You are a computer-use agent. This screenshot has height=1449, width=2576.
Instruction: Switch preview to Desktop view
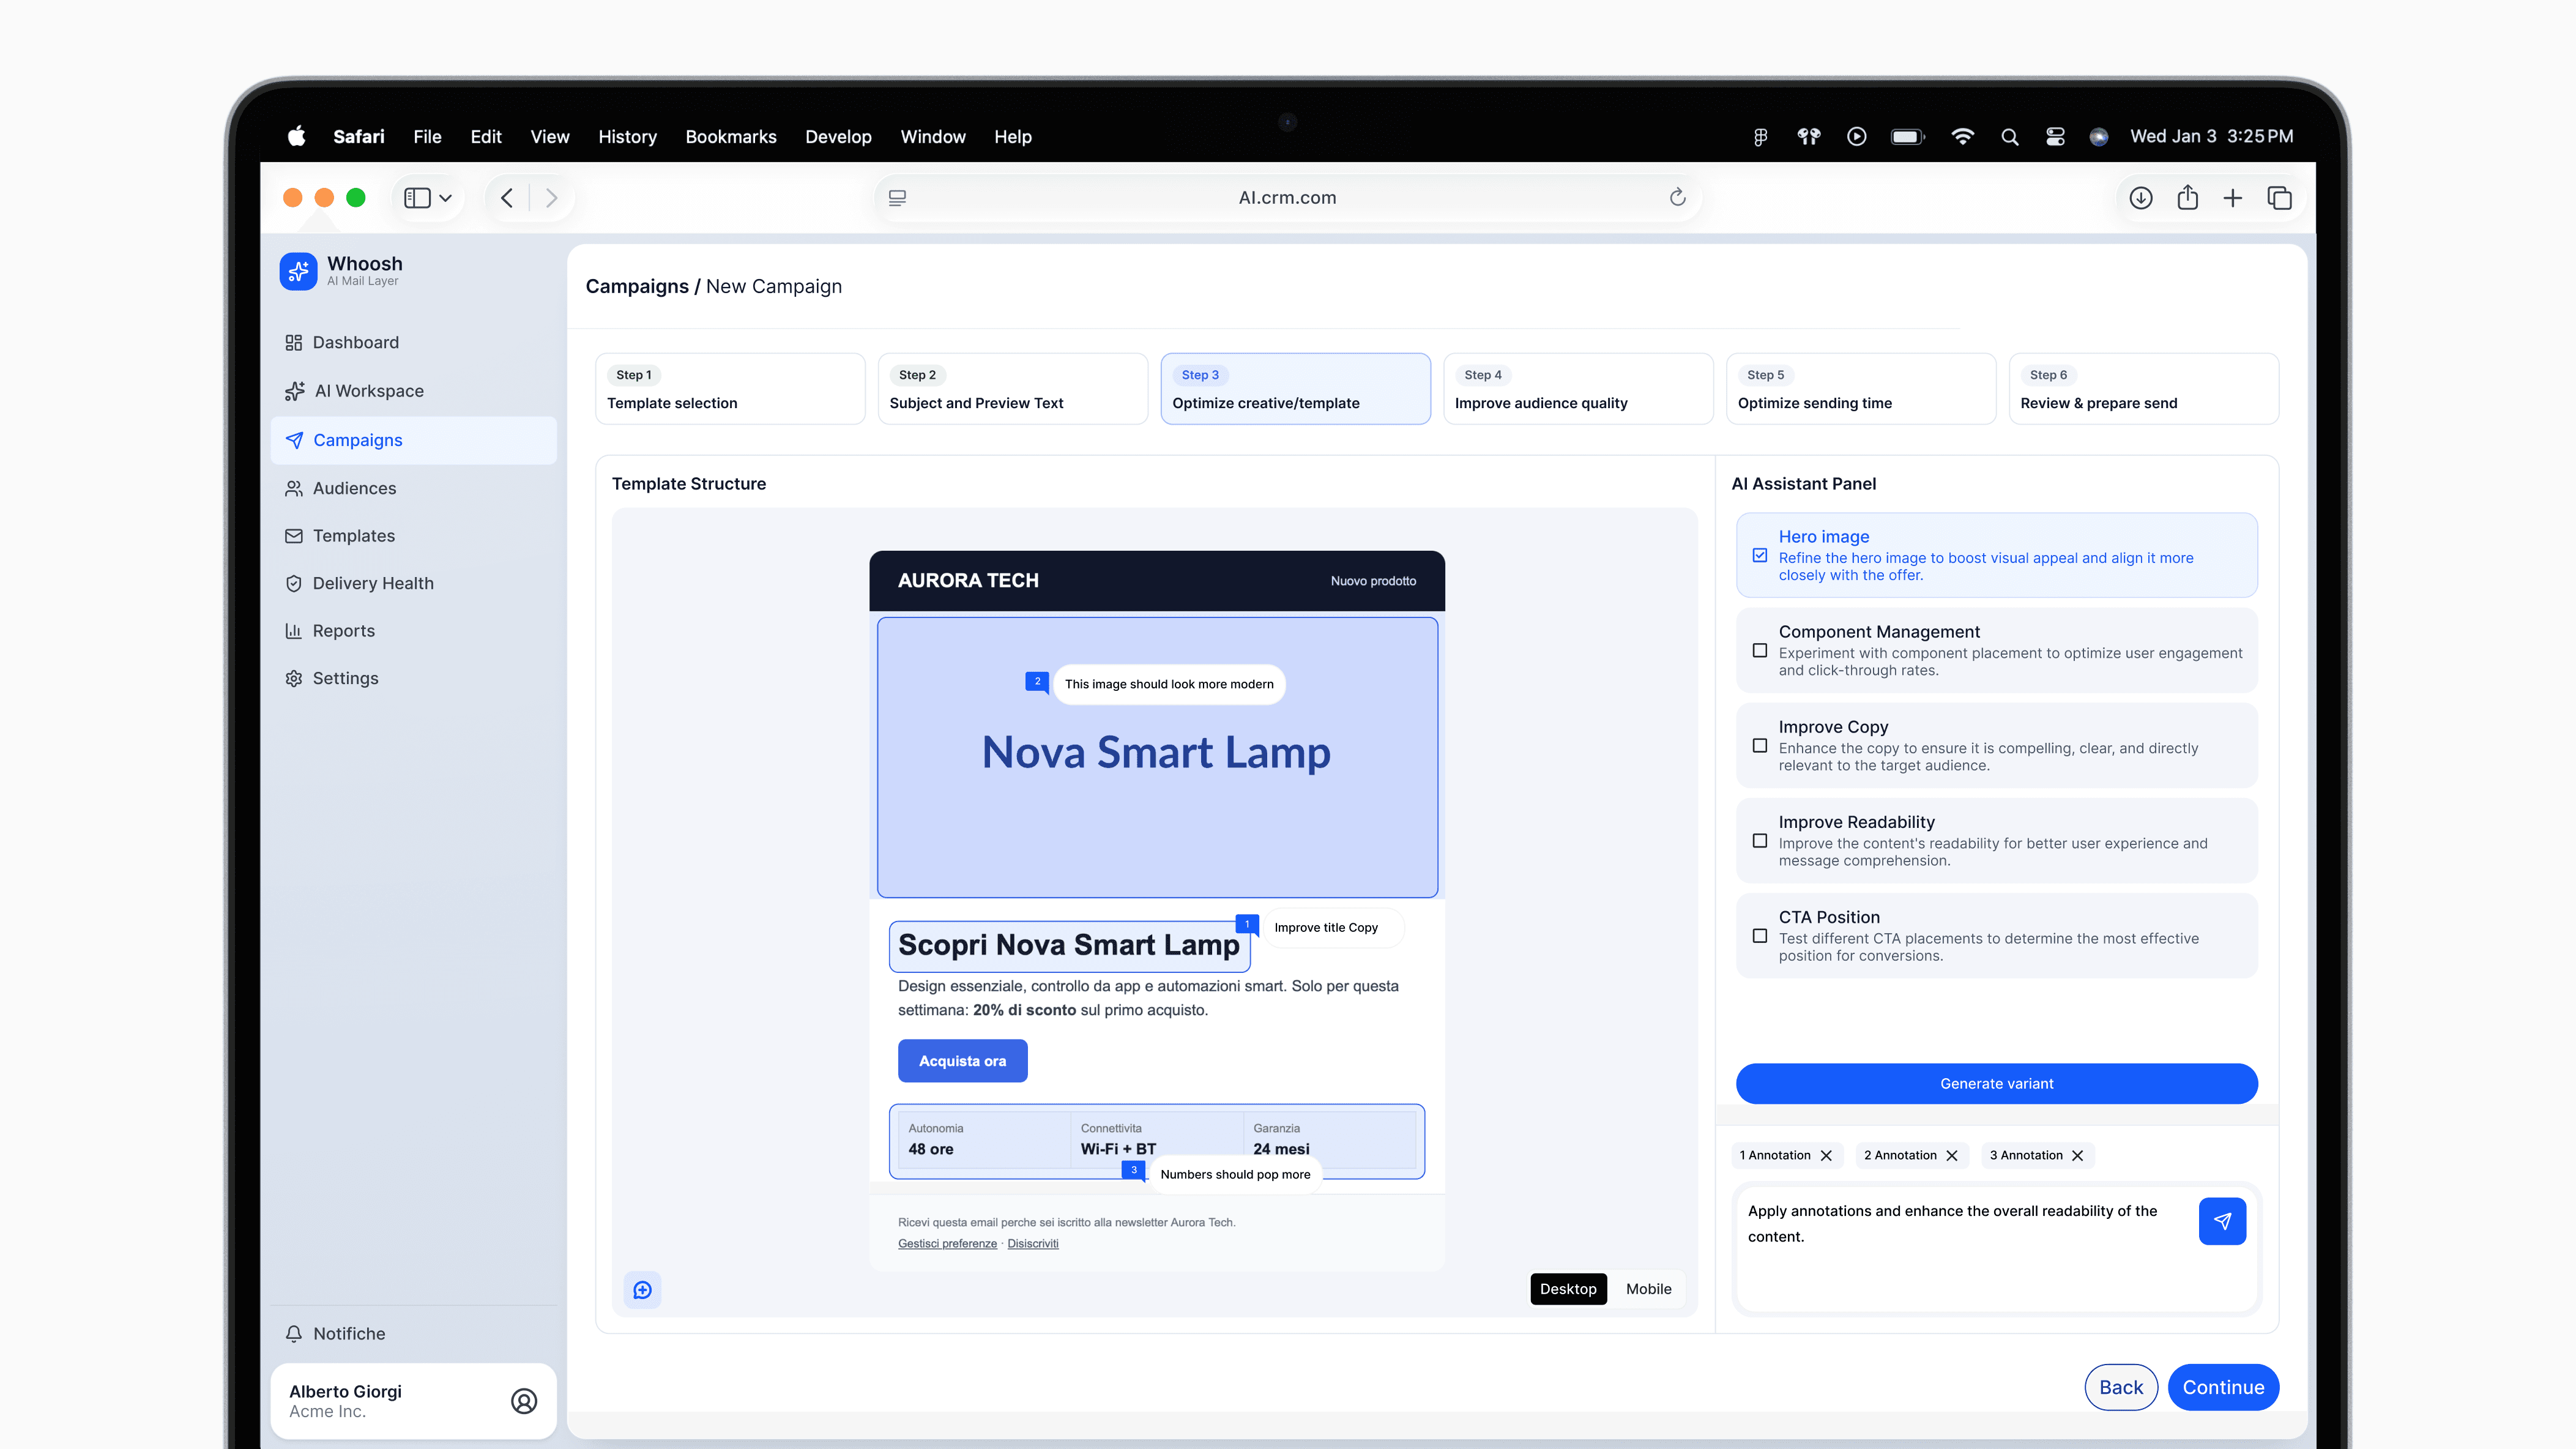coord(1568,1289)
